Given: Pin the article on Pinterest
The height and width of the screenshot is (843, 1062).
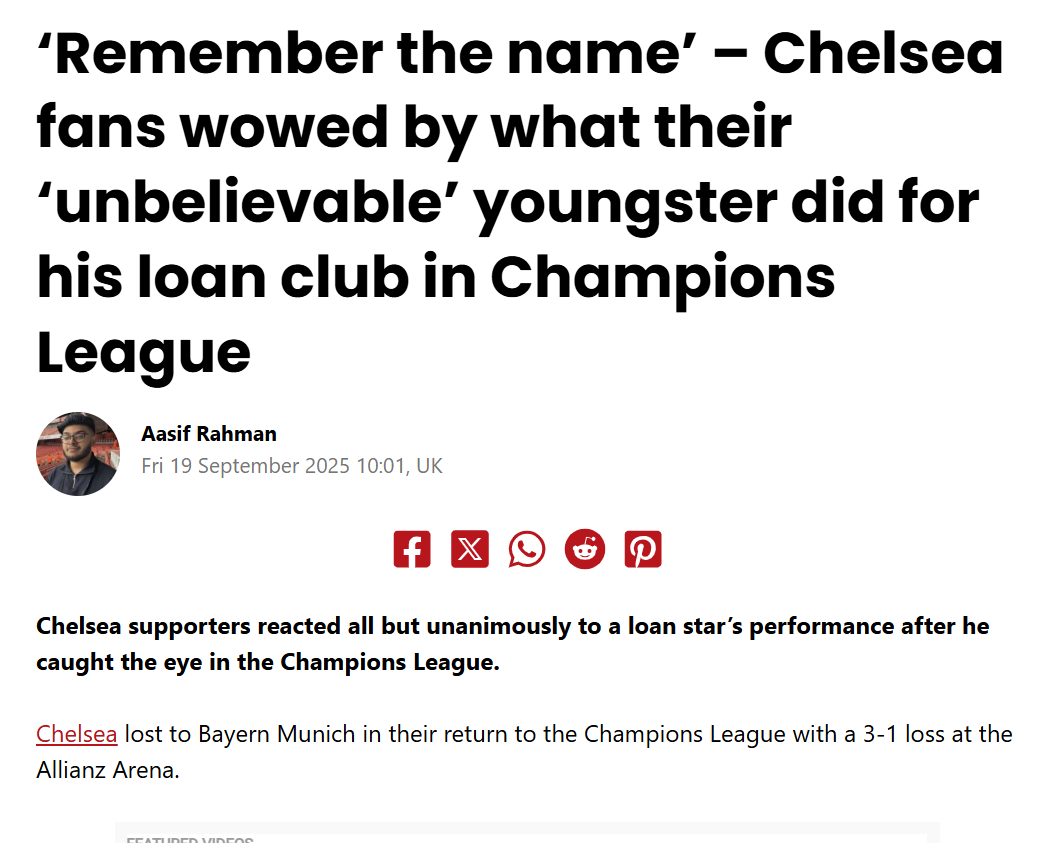Looking at the screenshot, I should 643,550.
